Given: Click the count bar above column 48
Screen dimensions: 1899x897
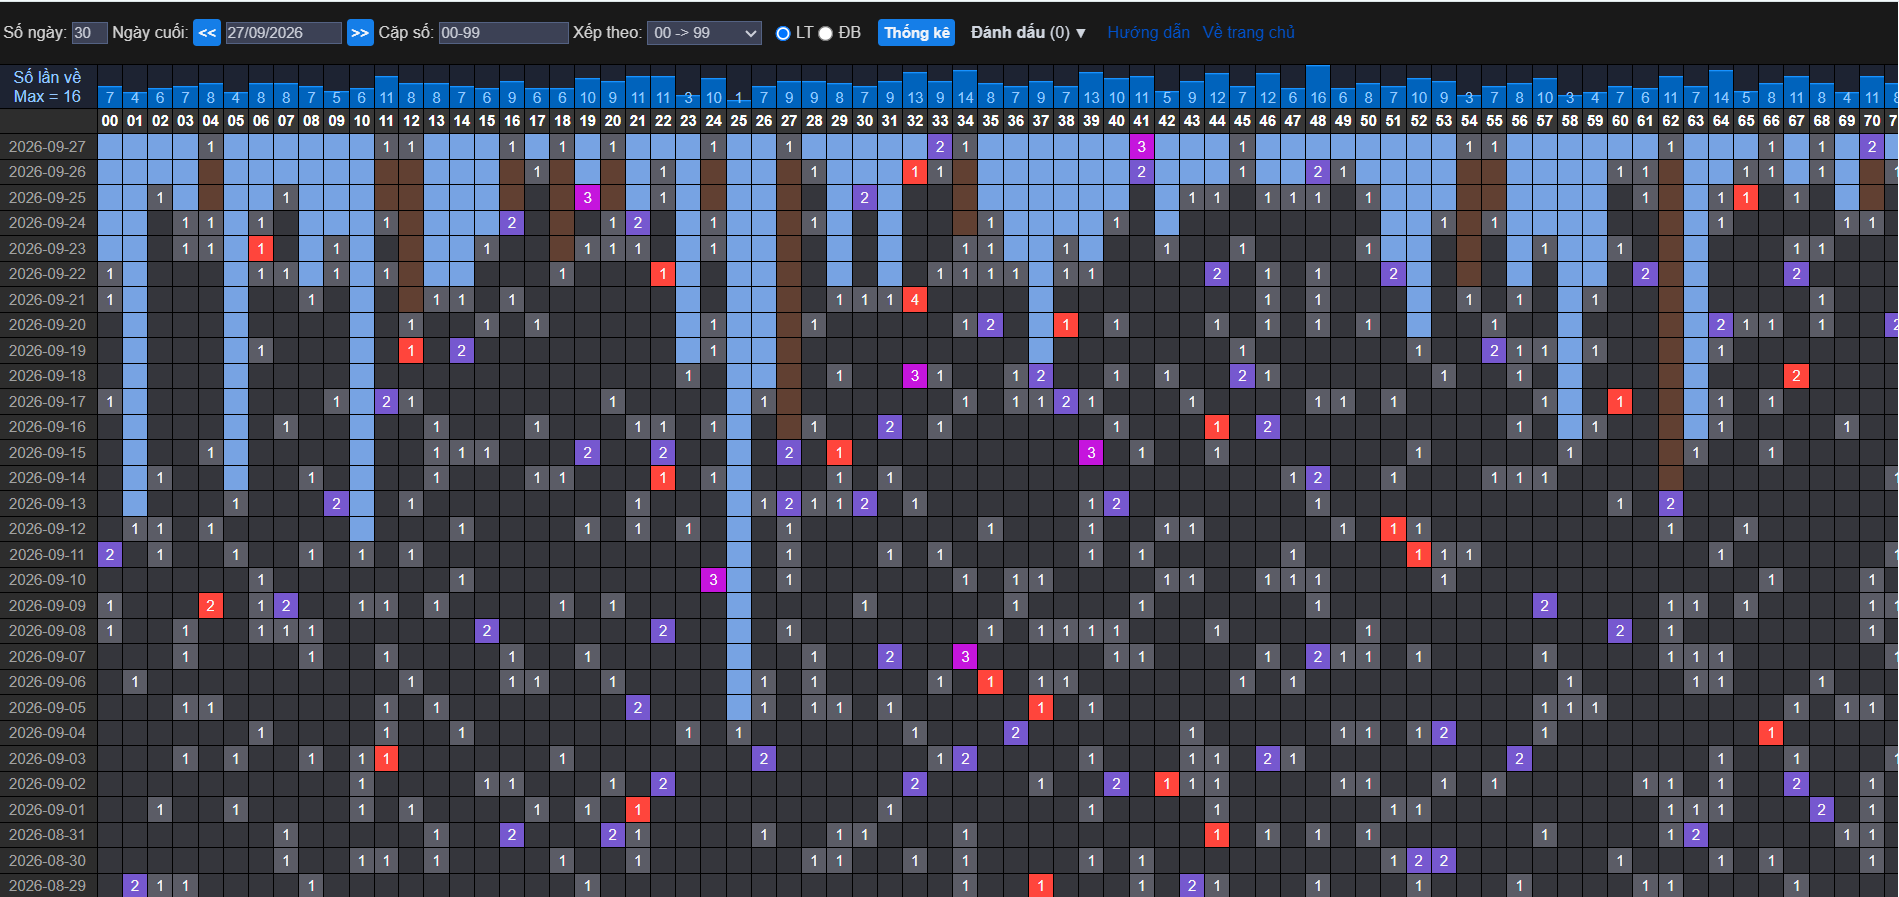Looking at the screenshot, I should click(x=1318, y=87).
